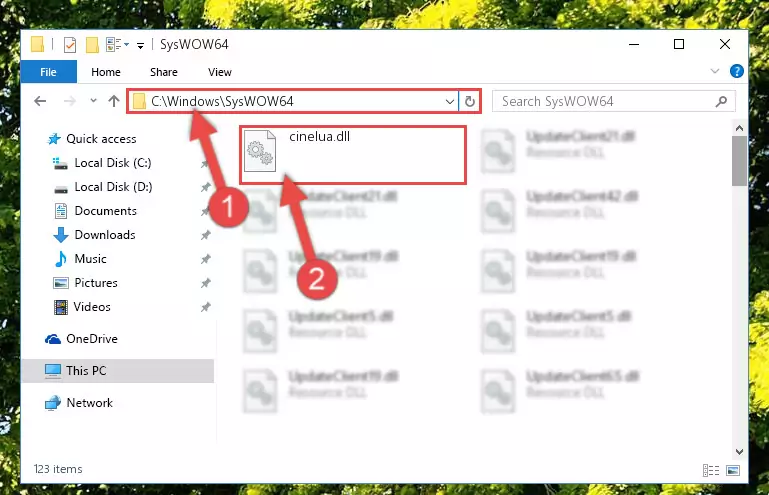This screenshot has width=769, height=495.
Task: Expand the ribbon with the chevron
Action: (715, 72)
